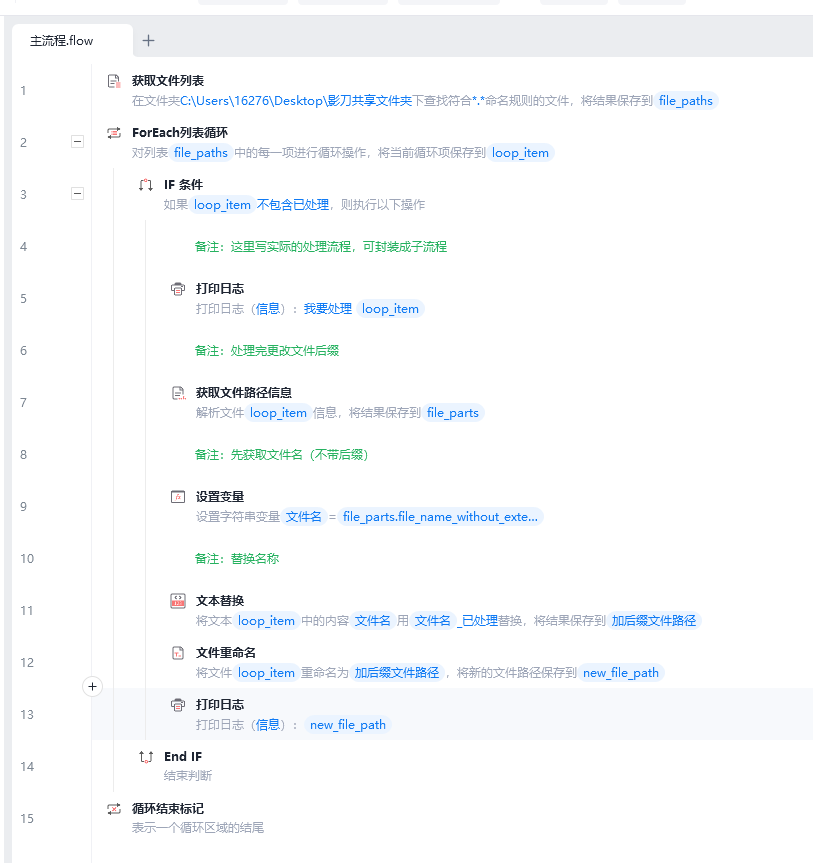
Task: Select the End IF step title
Action: (183, 757)
